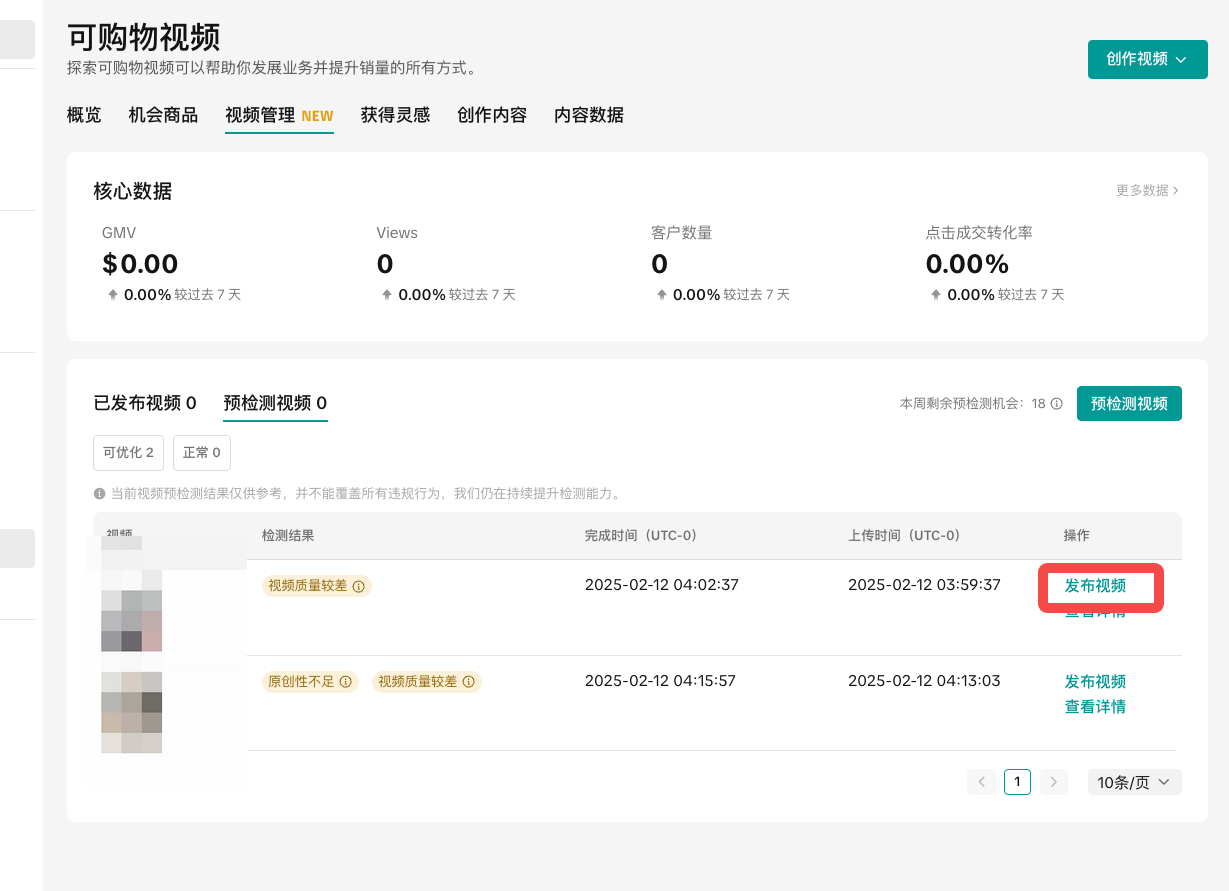The height and width of the screenshot is (891, 1229).
Task: Click info icon on first row 视频质量较差 tag
Action: click(x=359, y=586)
